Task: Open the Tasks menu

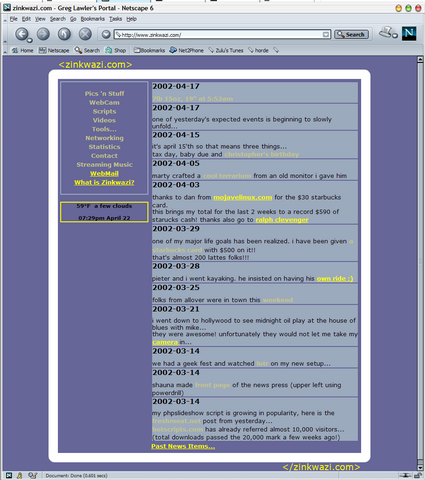Action: [x=115, y=19]
